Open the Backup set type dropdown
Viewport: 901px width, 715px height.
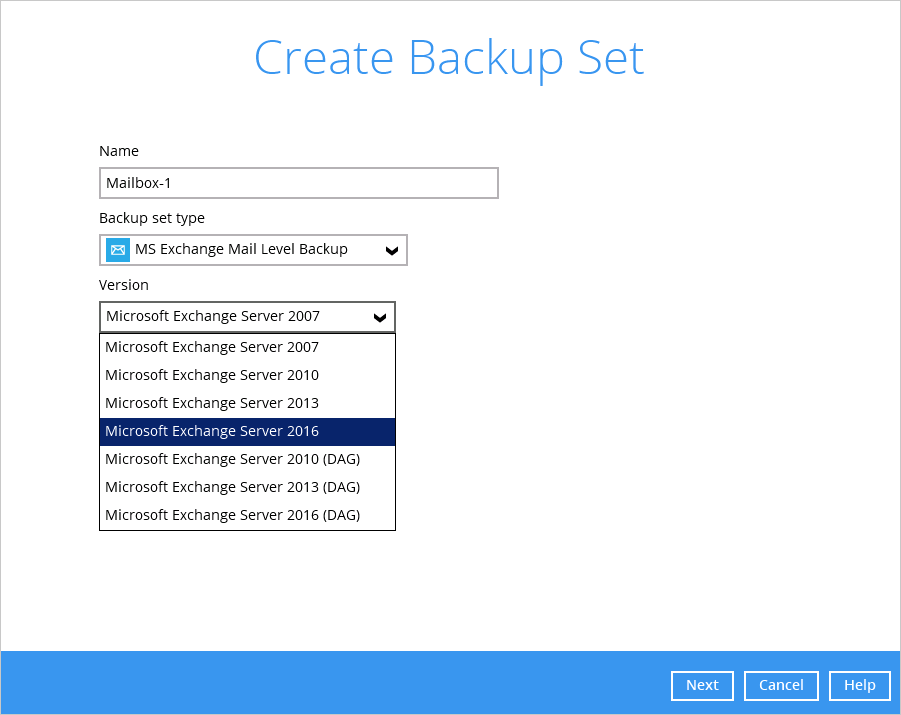[x=253, y=249]
